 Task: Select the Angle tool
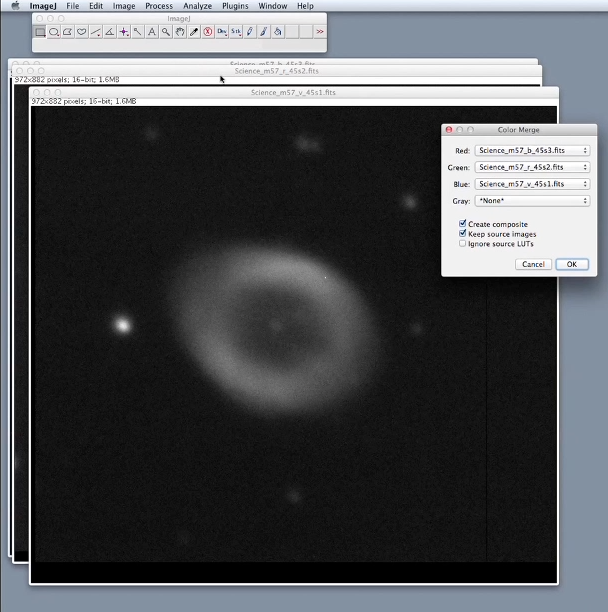[x=110, y=32]
